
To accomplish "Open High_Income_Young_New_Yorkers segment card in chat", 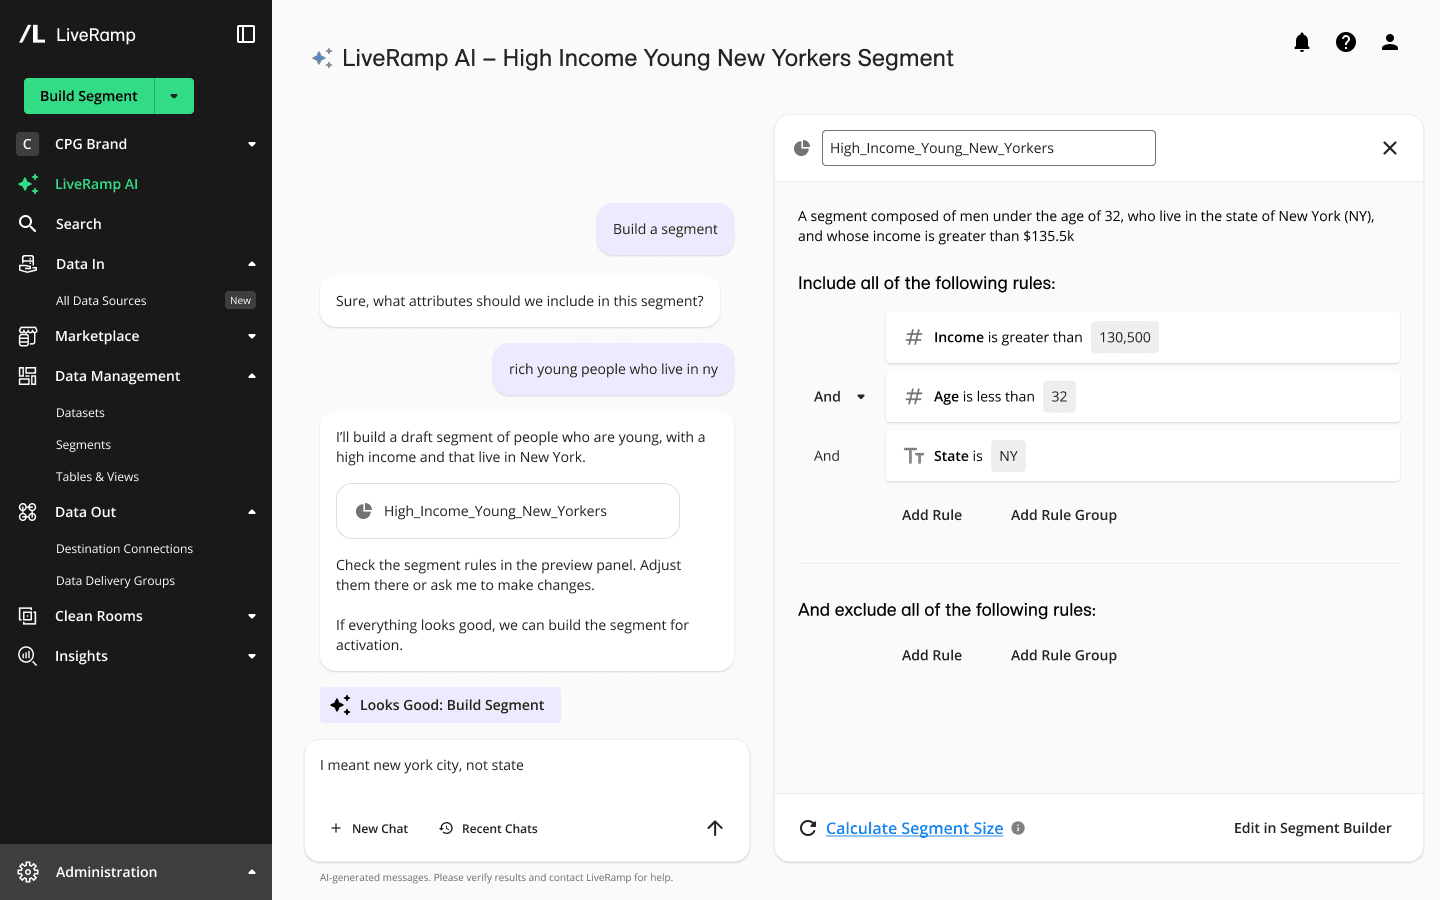I will tap(508, 511).
